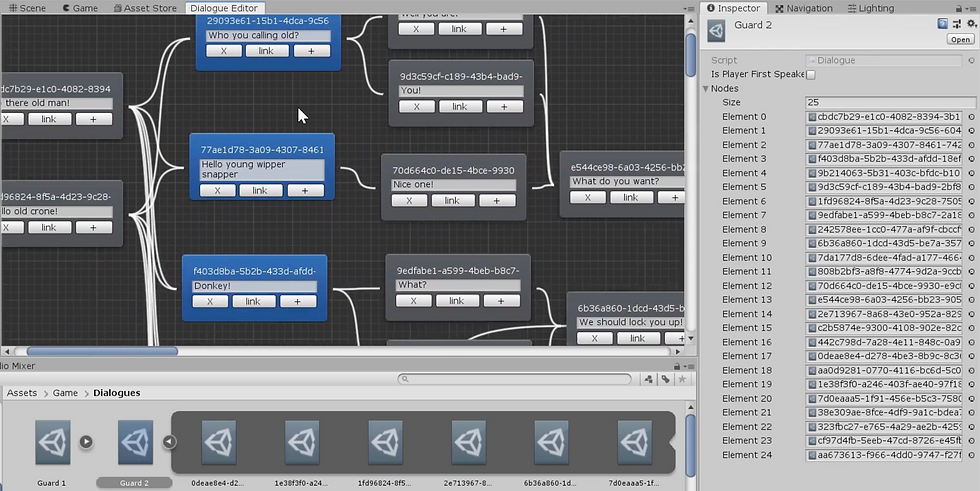Switch to the Navigation tab

(804, 8)
